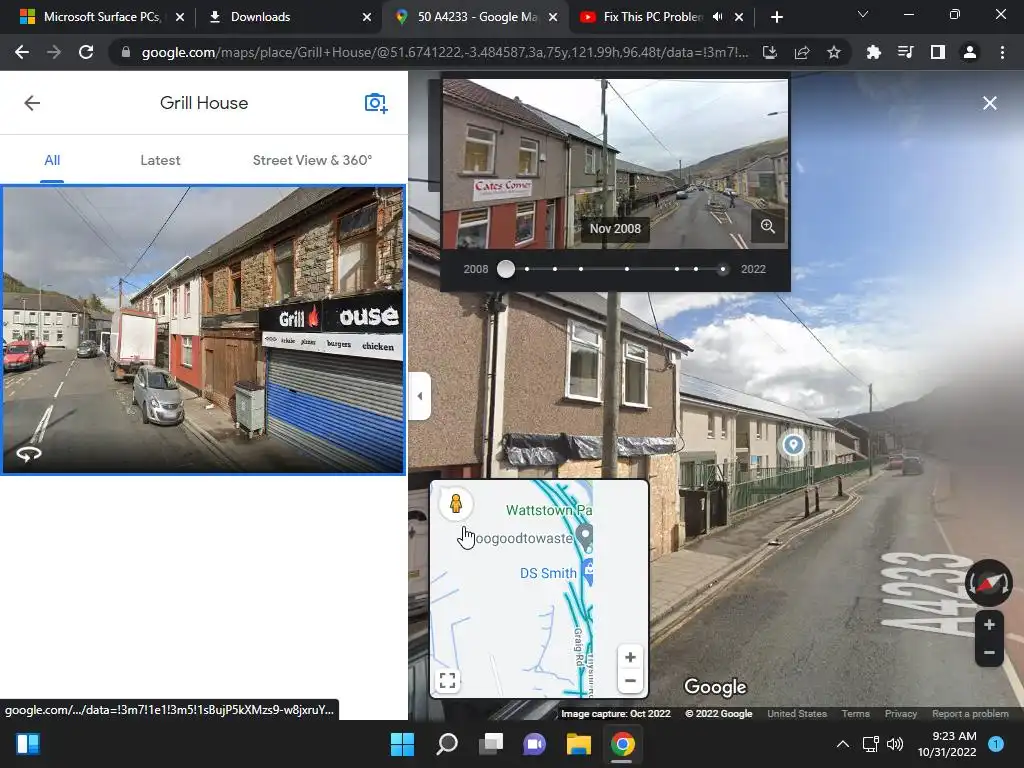Open the tab search dropdown
The width and height of the screenshot is (1024, 768).
pos(863,14)
